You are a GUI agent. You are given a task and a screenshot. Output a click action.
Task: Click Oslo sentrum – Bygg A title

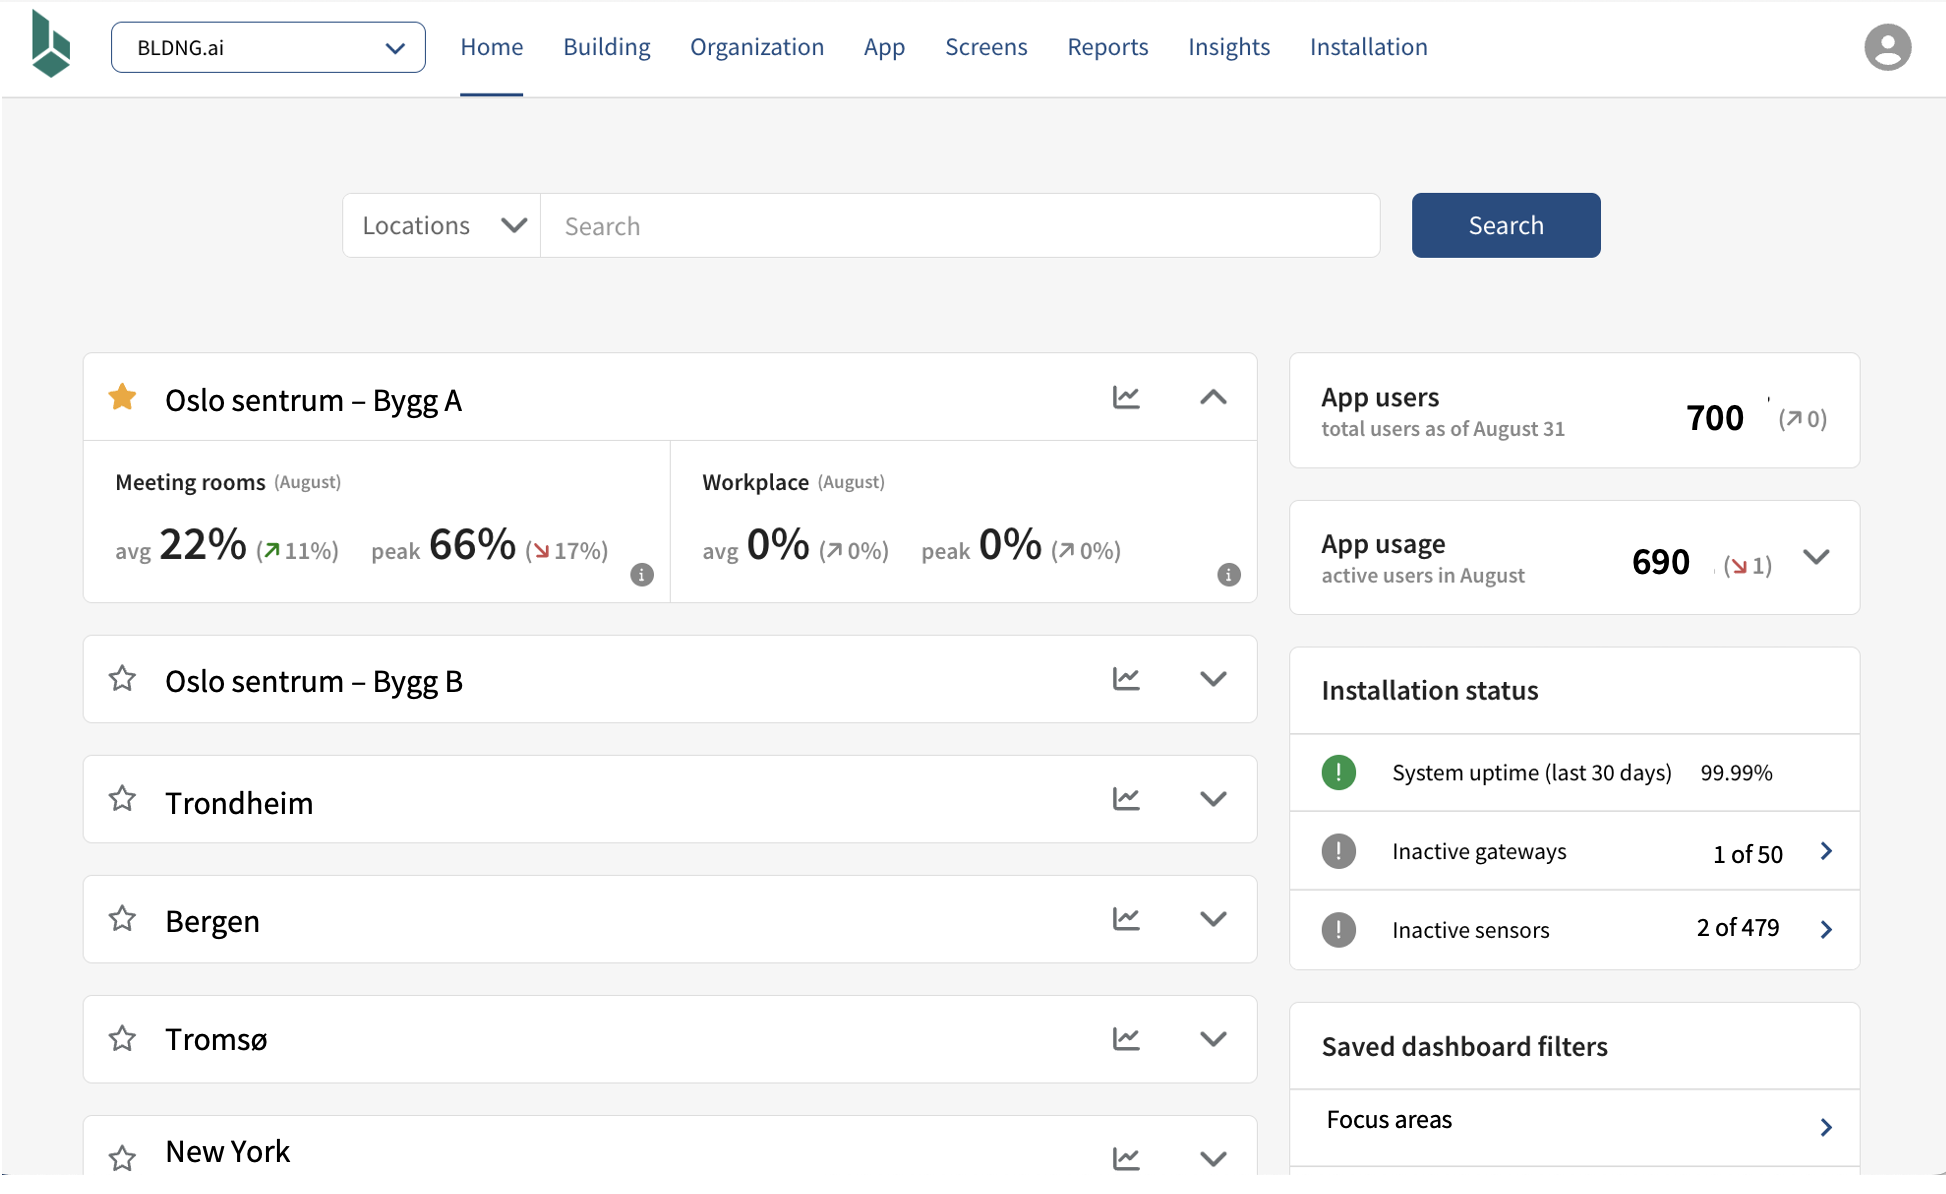[313, 400]
